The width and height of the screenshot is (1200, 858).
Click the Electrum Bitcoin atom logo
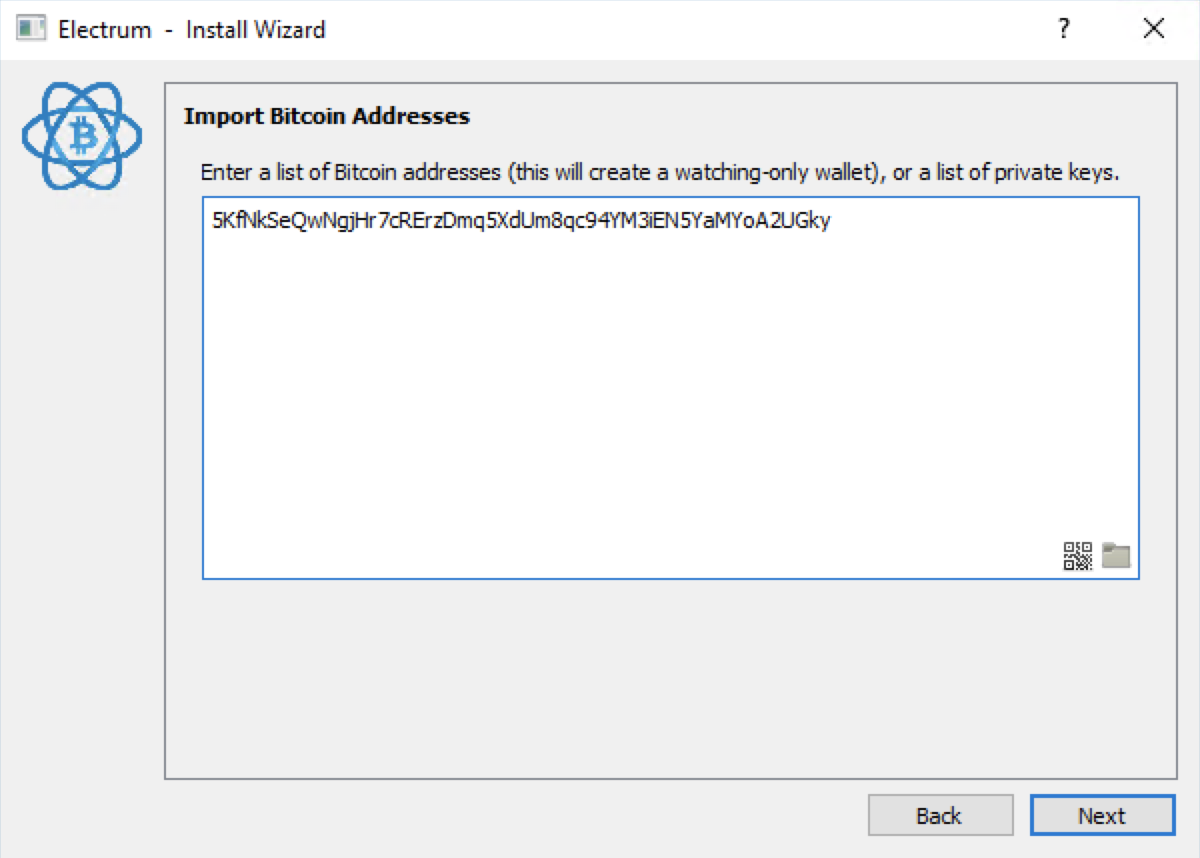pos(83,135)
